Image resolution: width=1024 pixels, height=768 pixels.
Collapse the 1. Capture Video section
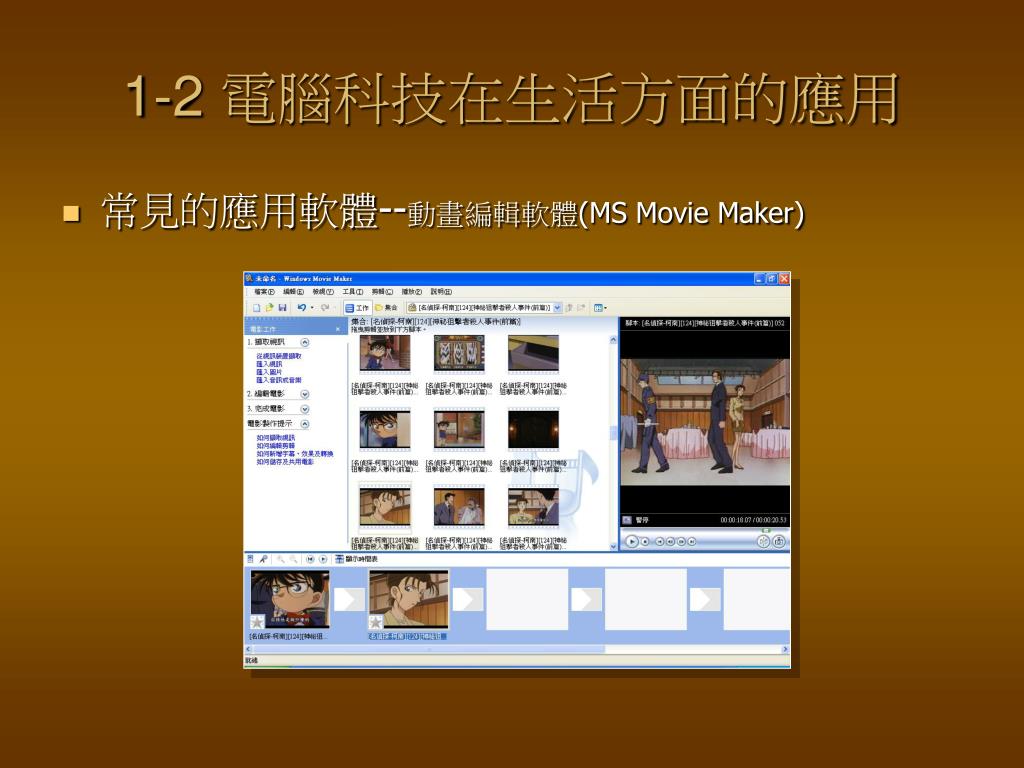click(304, 342)
